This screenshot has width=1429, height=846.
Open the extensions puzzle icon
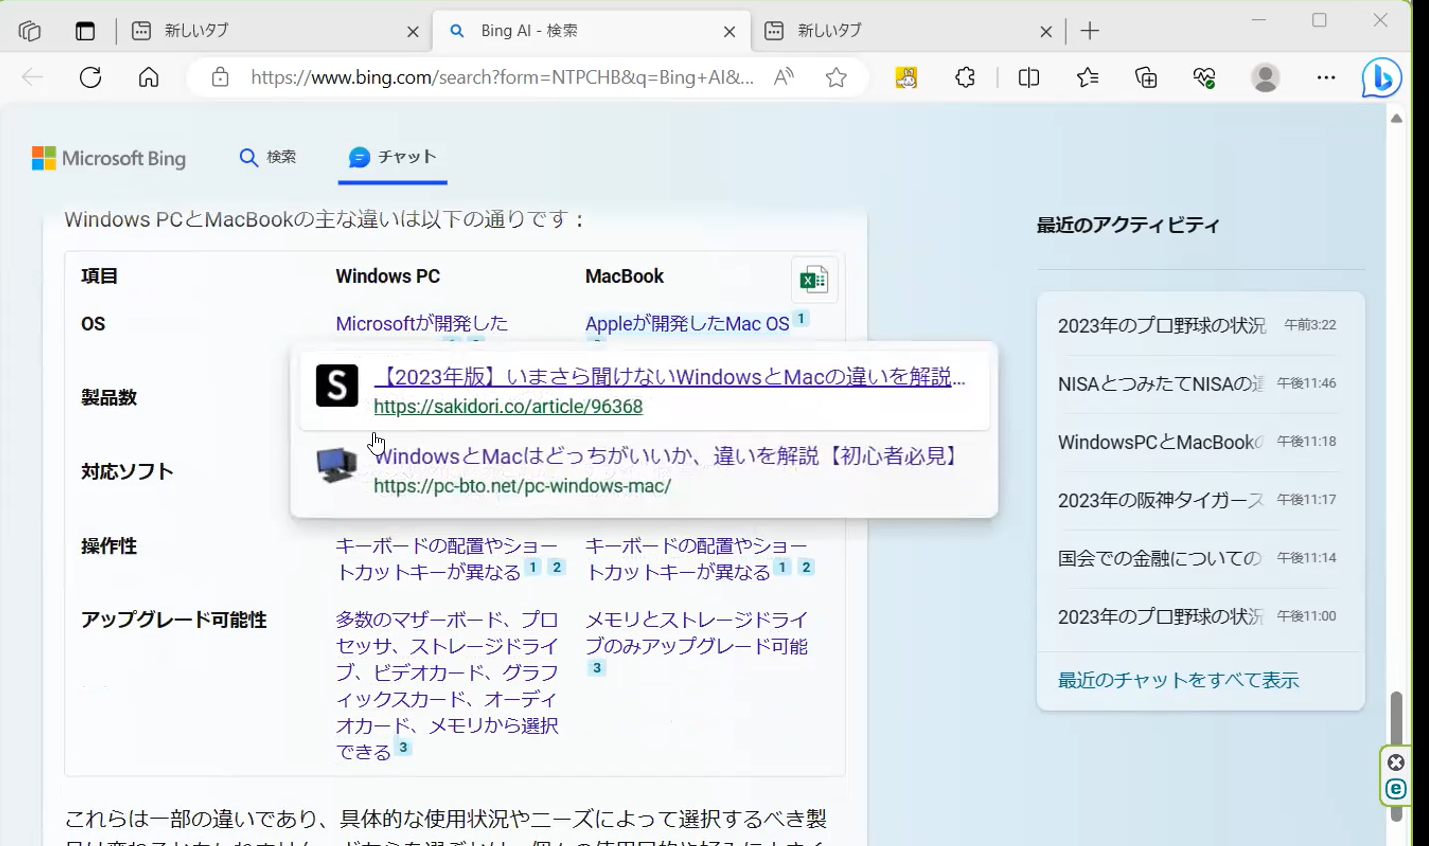(965, 77)
